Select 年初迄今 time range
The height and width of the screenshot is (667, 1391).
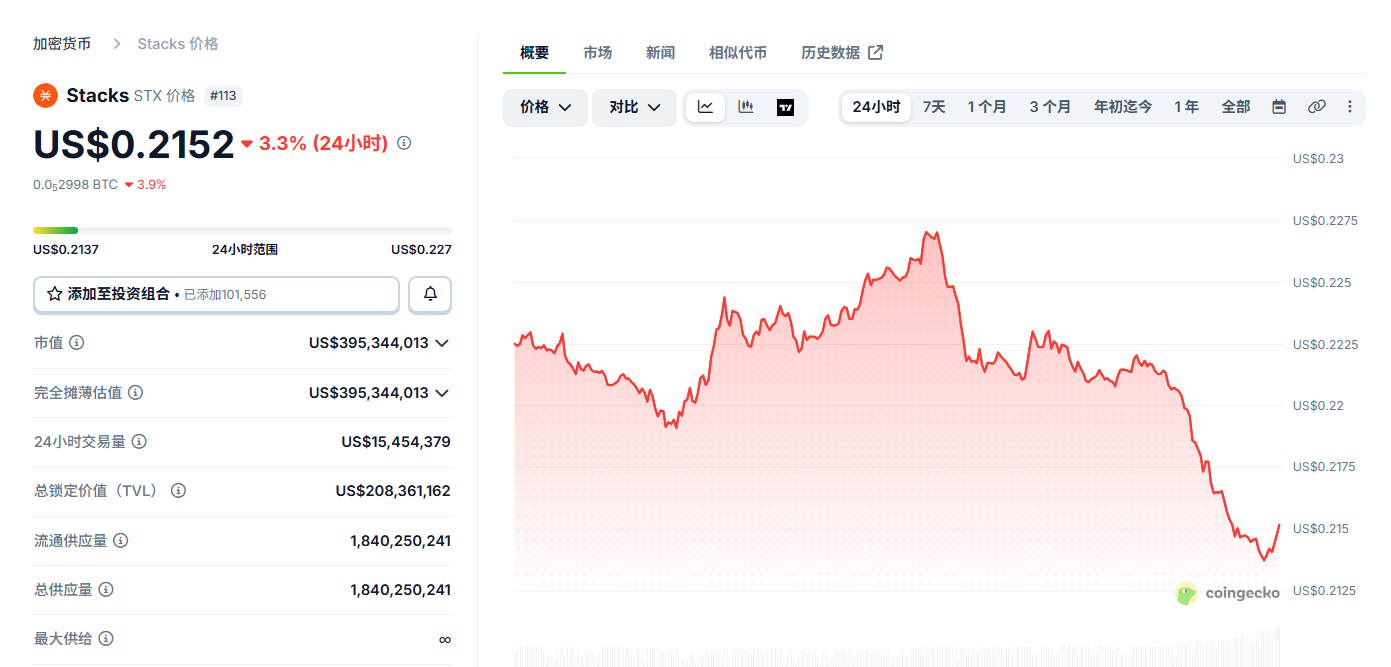(1123, 107)
